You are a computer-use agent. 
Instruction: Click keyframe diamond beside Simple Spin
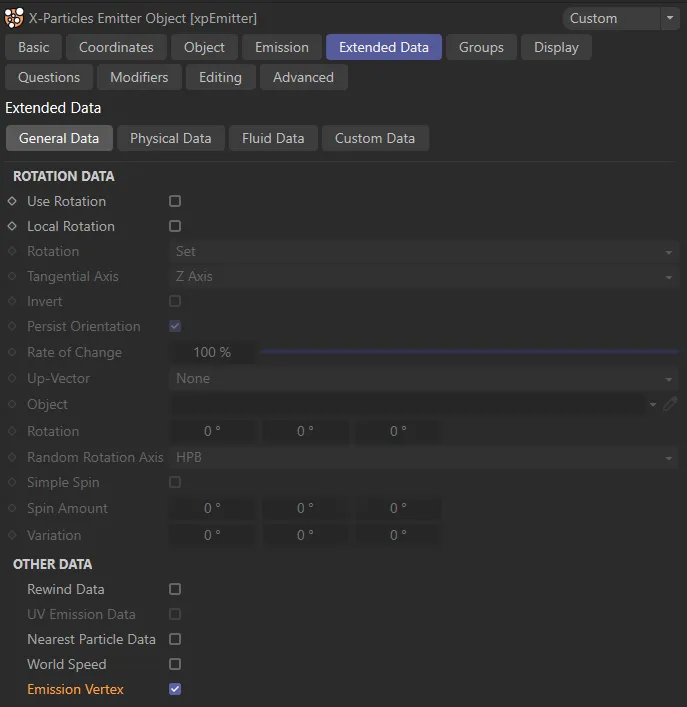pos(12,482)
